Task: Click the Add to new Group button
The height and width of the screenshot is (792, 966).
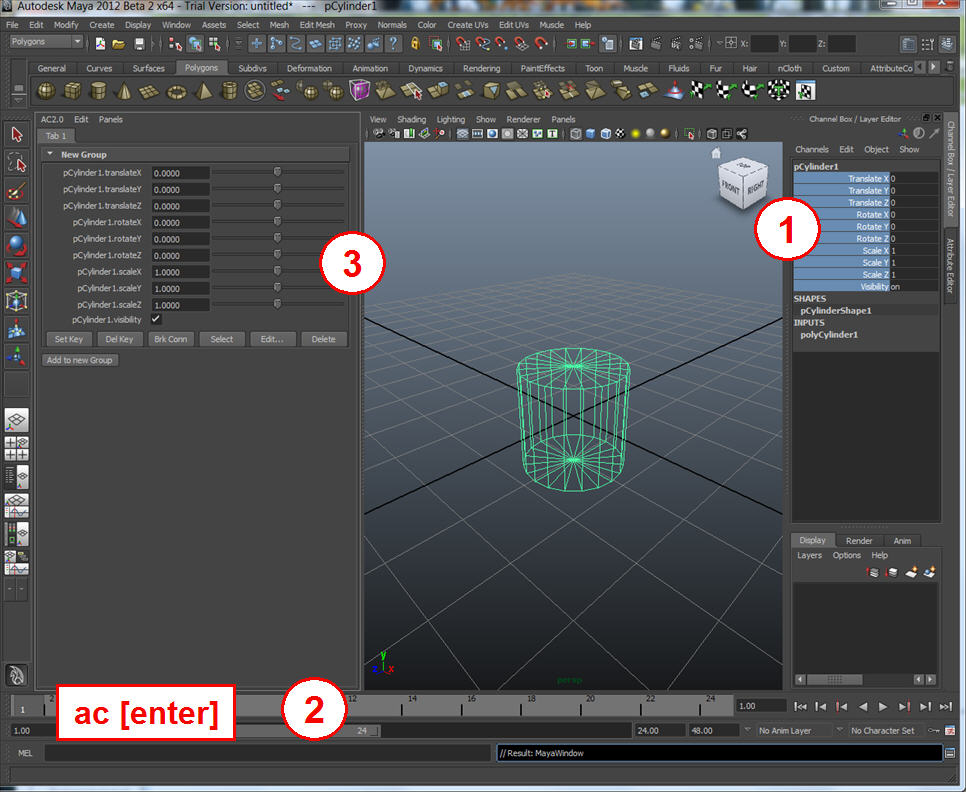Action: click(x=80, y=360)
